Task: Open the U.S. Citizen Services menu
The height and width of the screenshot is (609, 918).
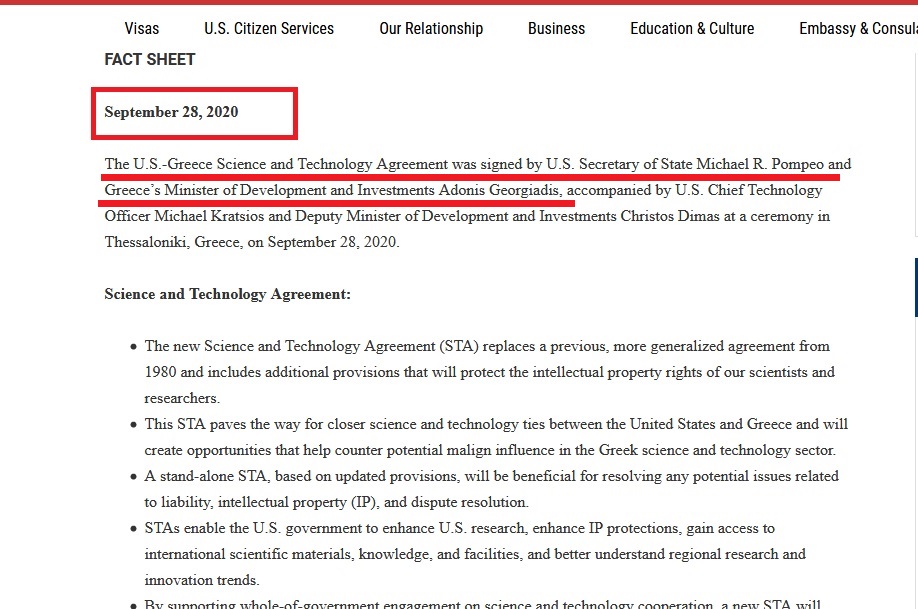Action: coord(269,28)
